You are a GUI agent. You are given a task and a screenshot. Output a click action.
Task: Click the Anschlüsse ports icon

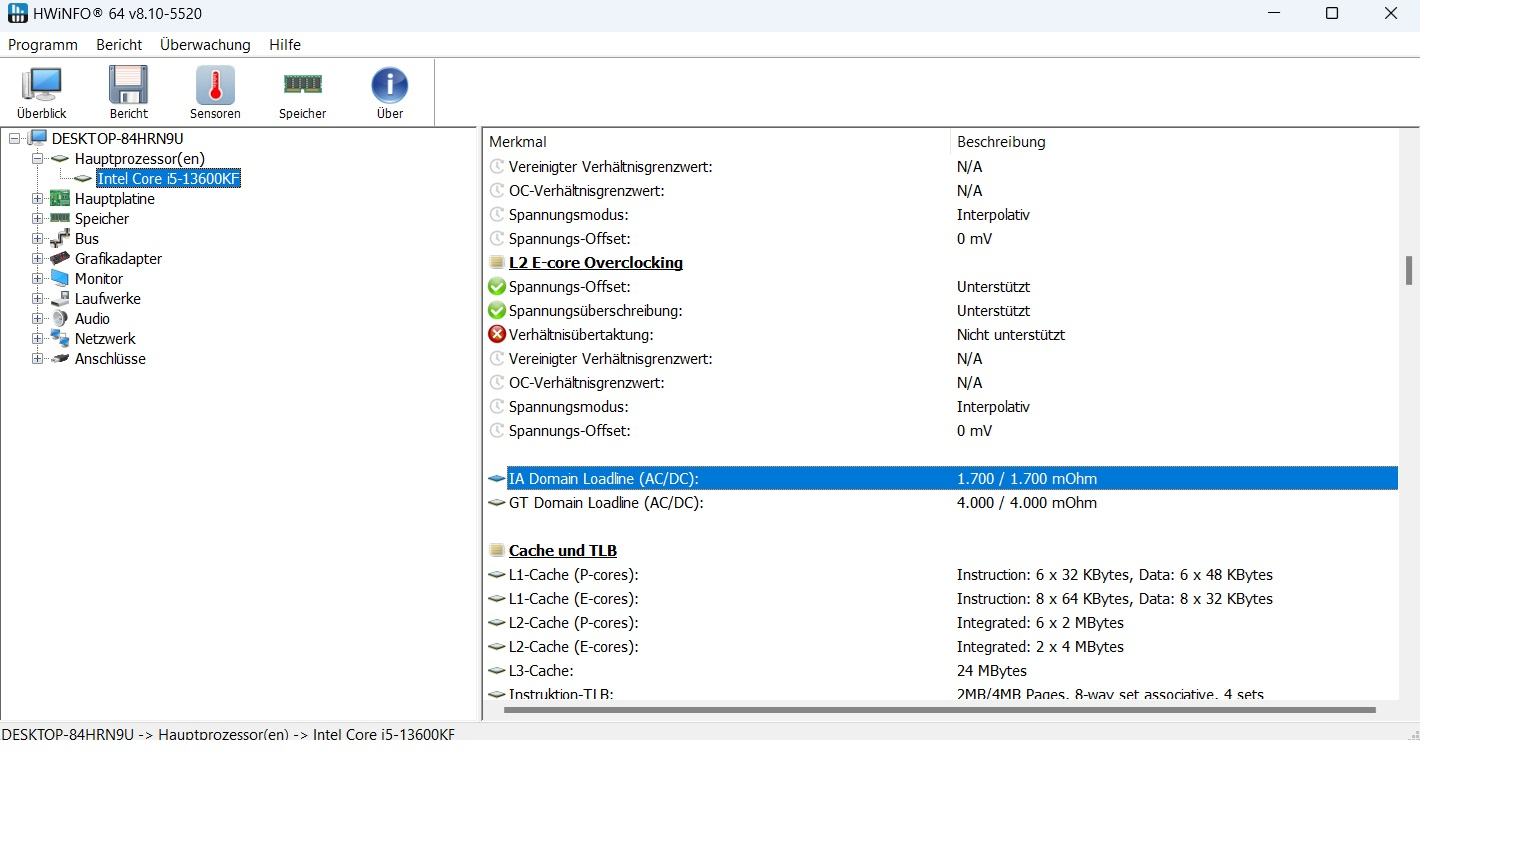[60, 358]
